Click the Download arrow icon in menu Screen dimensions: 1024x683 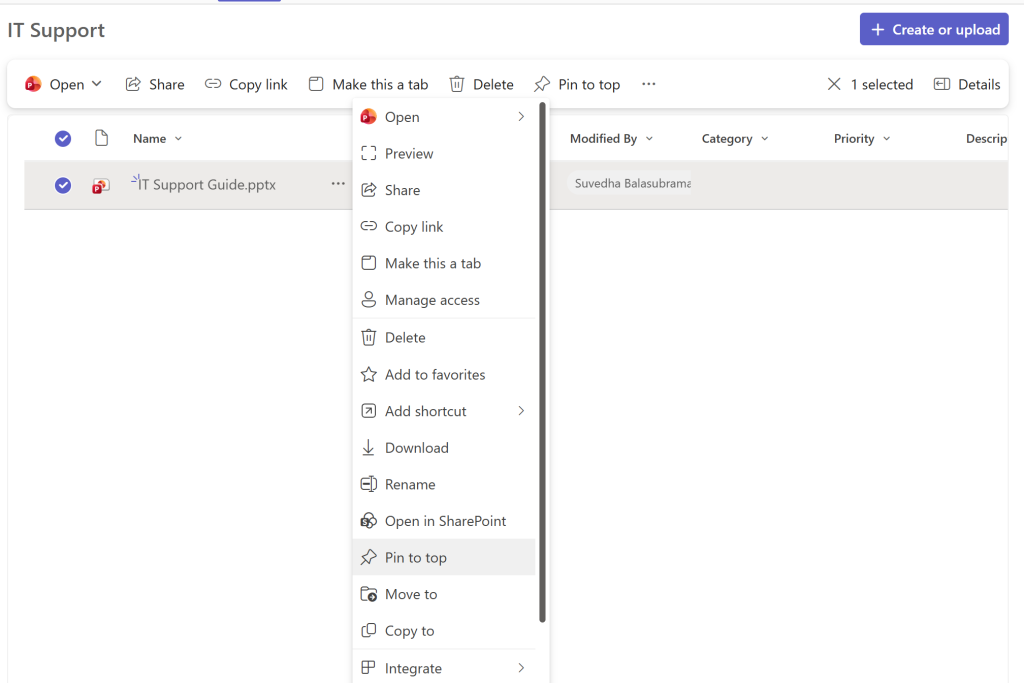368,447
